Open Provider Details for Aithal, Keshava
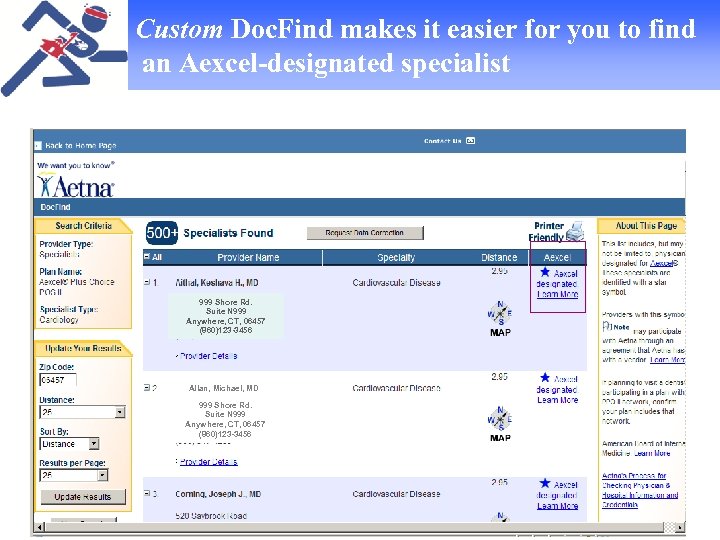The width and height of the screenshot is (720, 540). pos(208,356)
